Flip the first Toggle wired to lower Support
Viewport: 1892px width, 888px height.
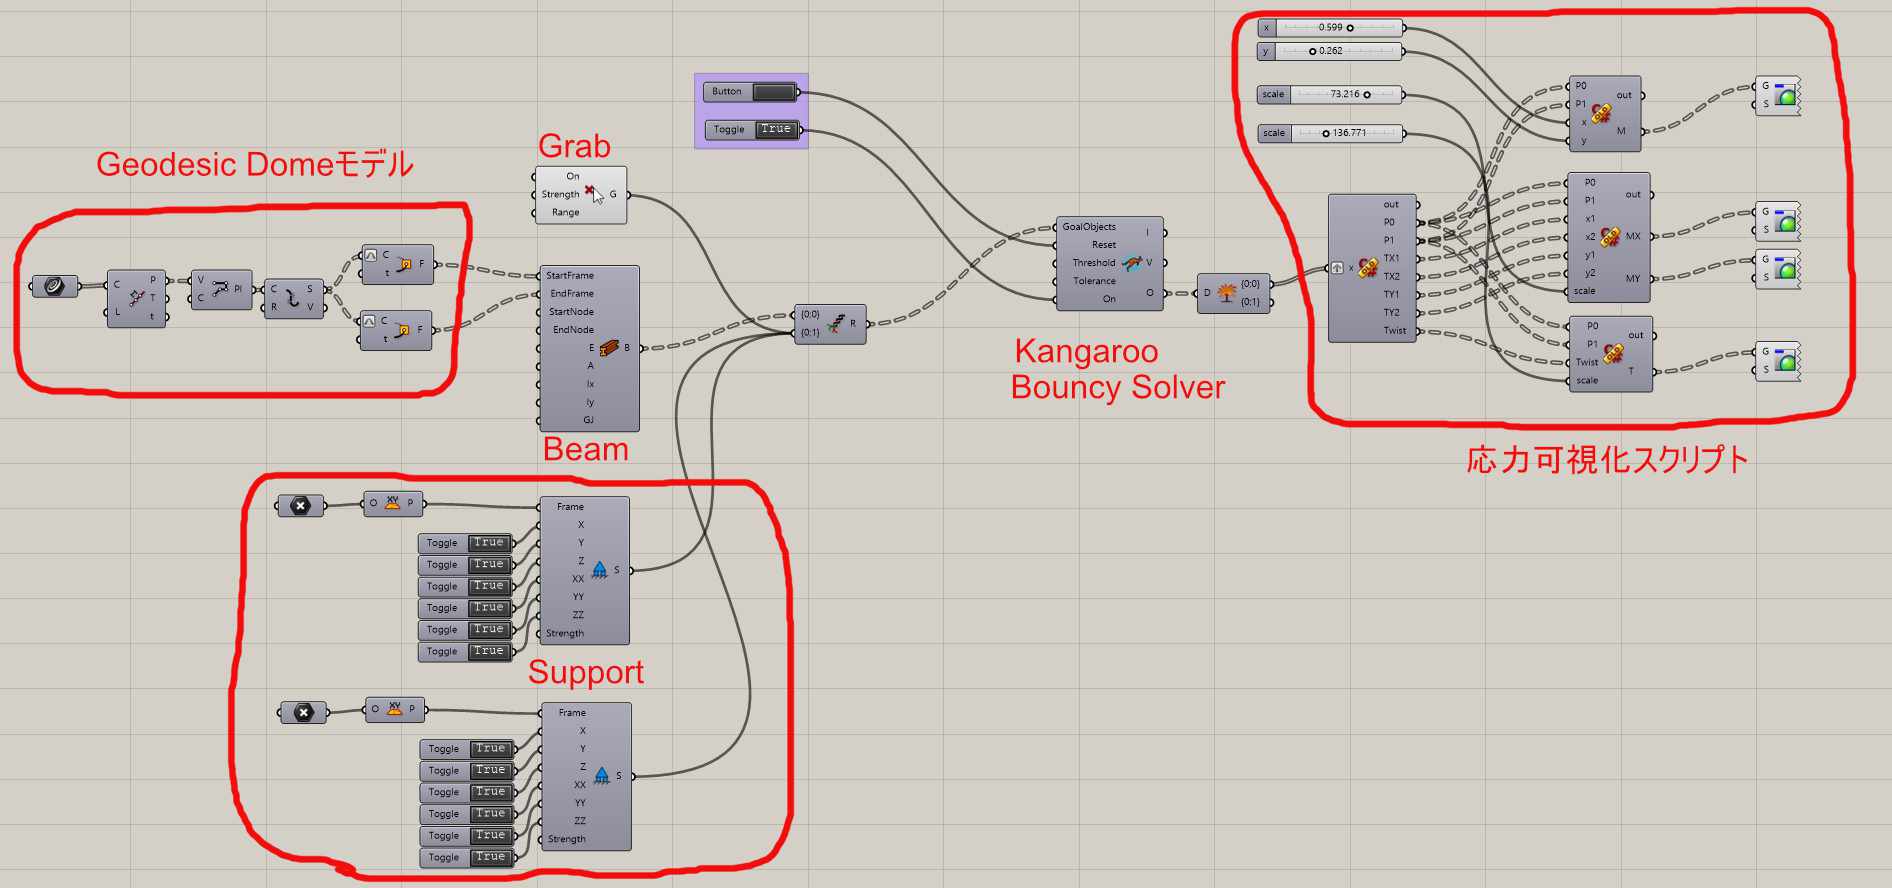491,748
